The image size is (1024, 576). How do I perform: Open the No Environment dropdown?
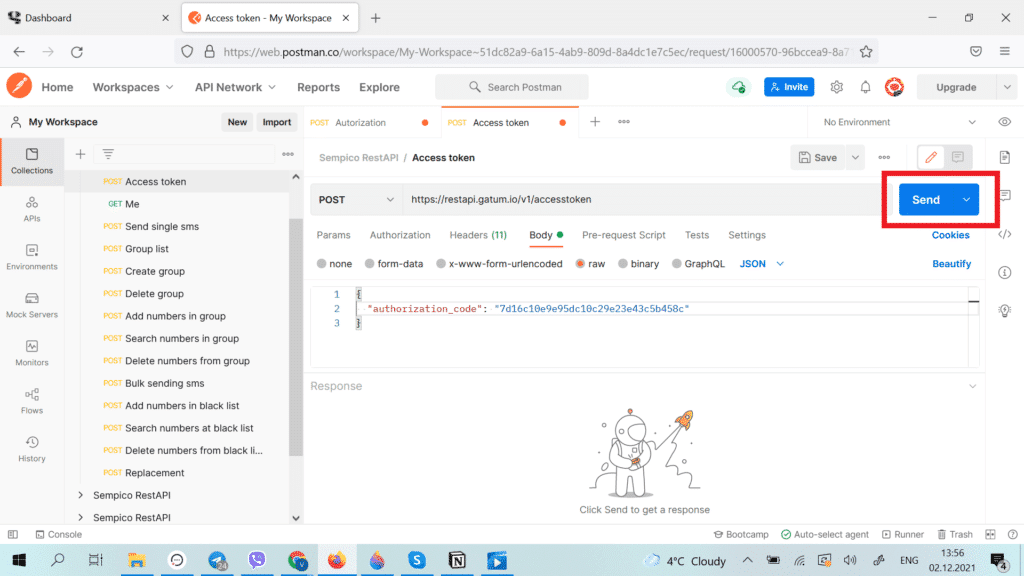coord(899,122)
